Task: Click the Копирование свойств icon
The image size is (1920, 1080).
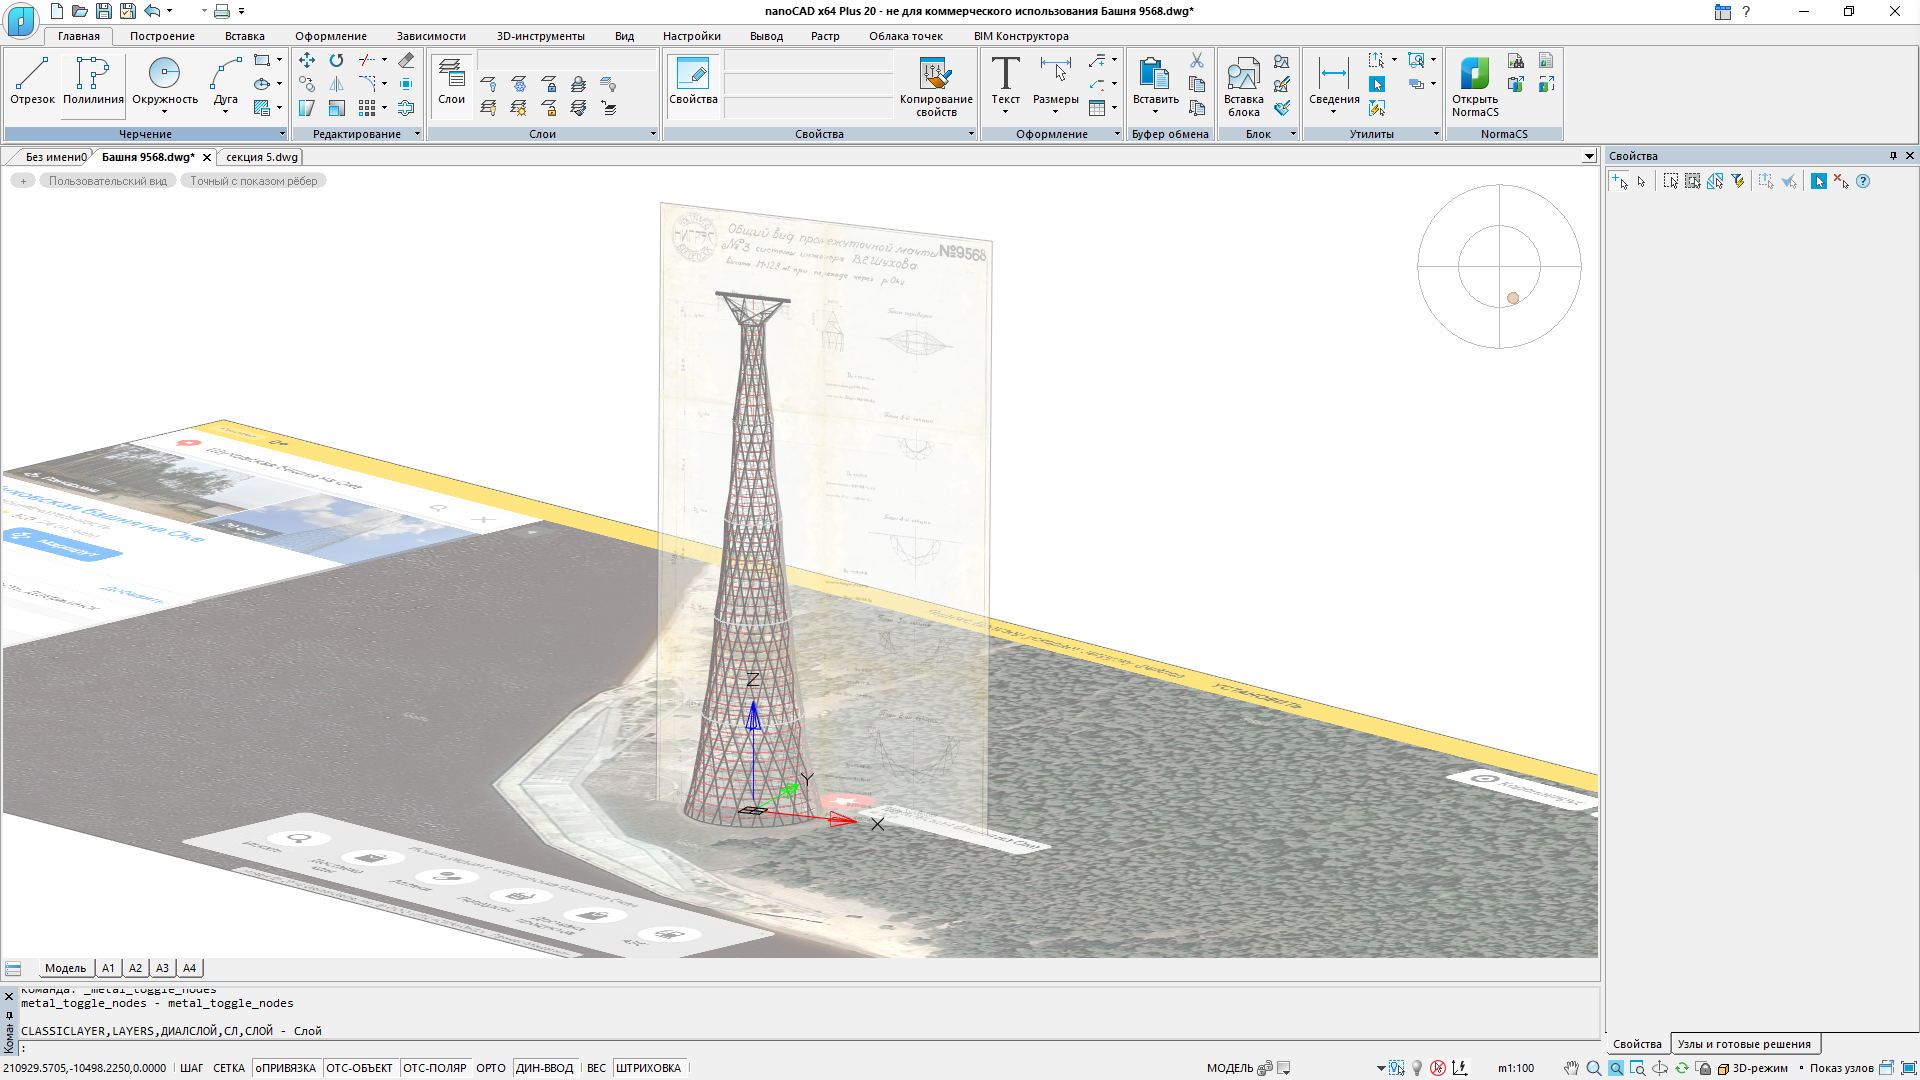Action: point(935,75)
